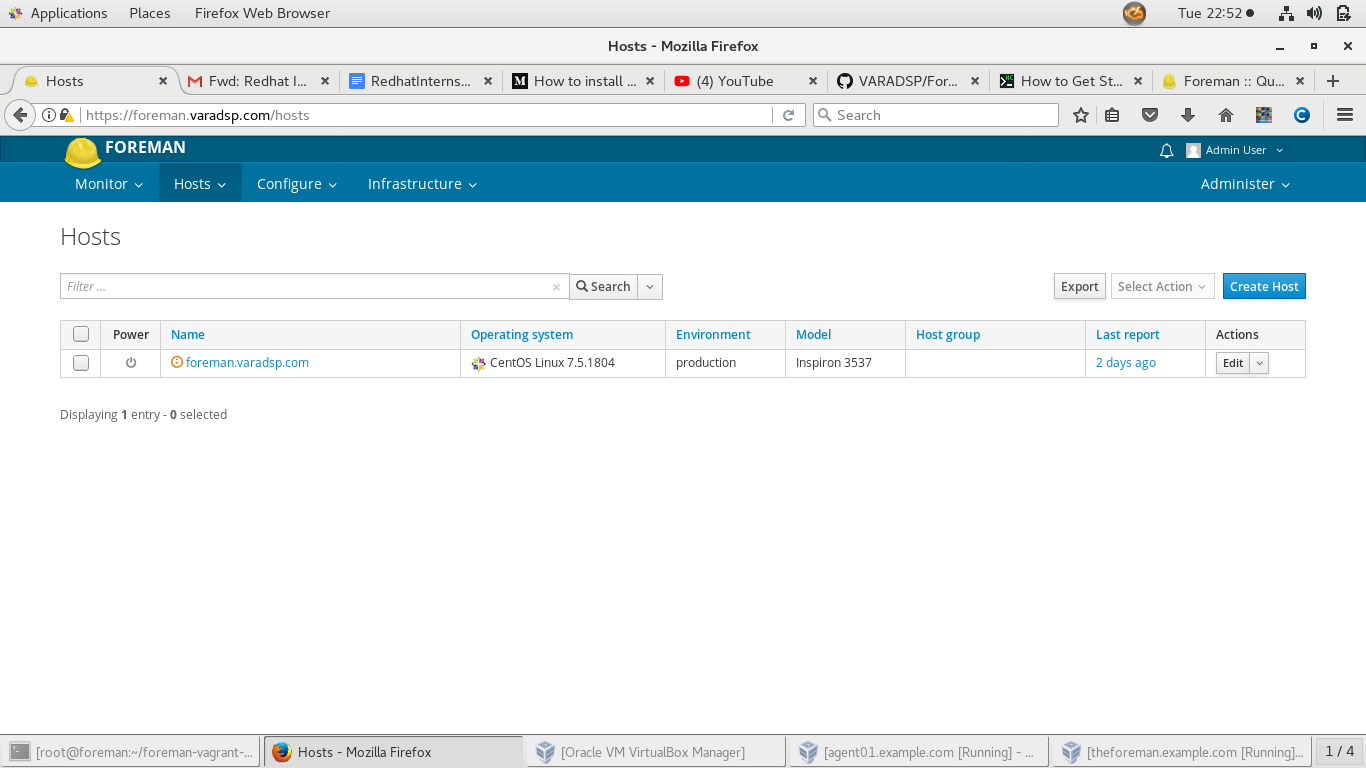This screenshot has height=768, width=1366.
Task: Click the orange tray application icon
Action: [x=1134, y=13]
